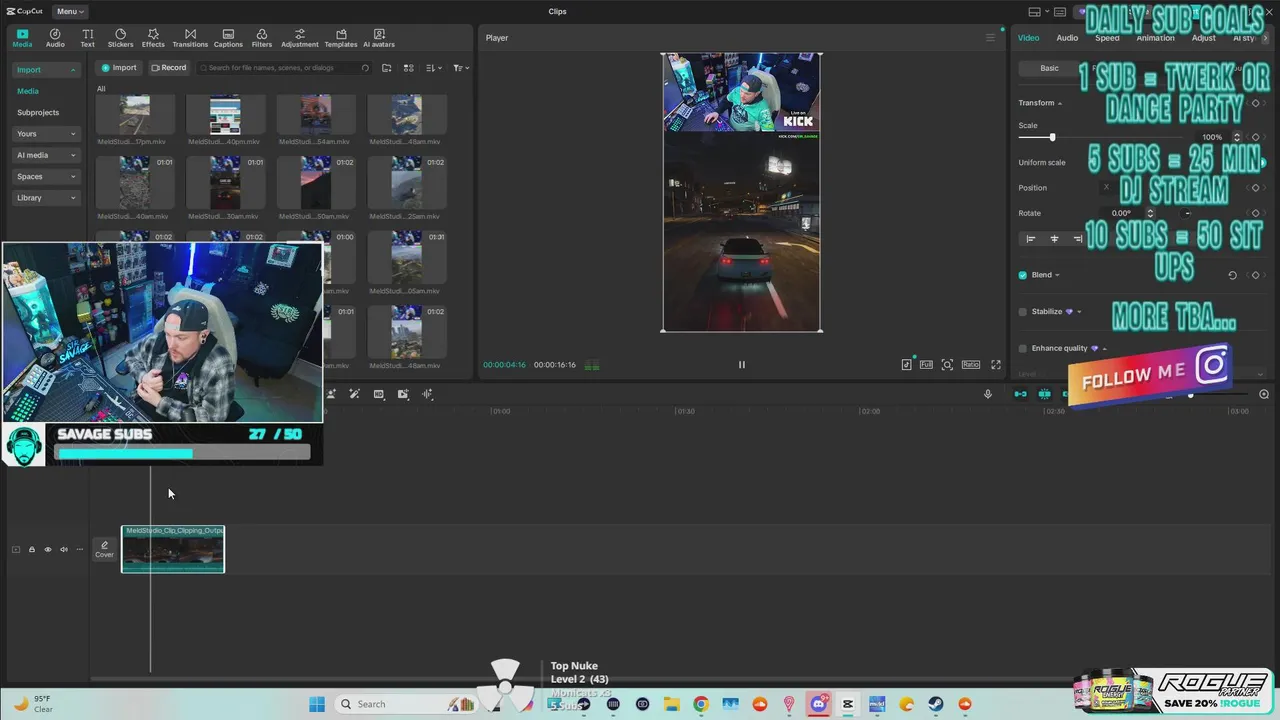1280x720 pixels.
Task: Open Discord from the taskbar
Action: click(819, 704)
